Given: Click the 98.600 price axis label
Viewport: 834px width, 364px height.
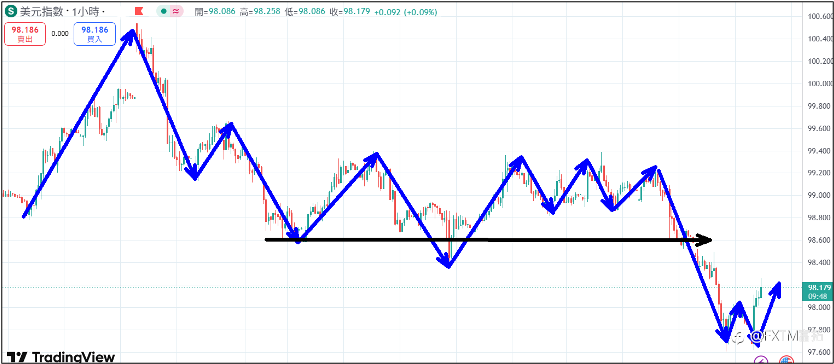Looking at the screenshot, I should coord(819,241).
